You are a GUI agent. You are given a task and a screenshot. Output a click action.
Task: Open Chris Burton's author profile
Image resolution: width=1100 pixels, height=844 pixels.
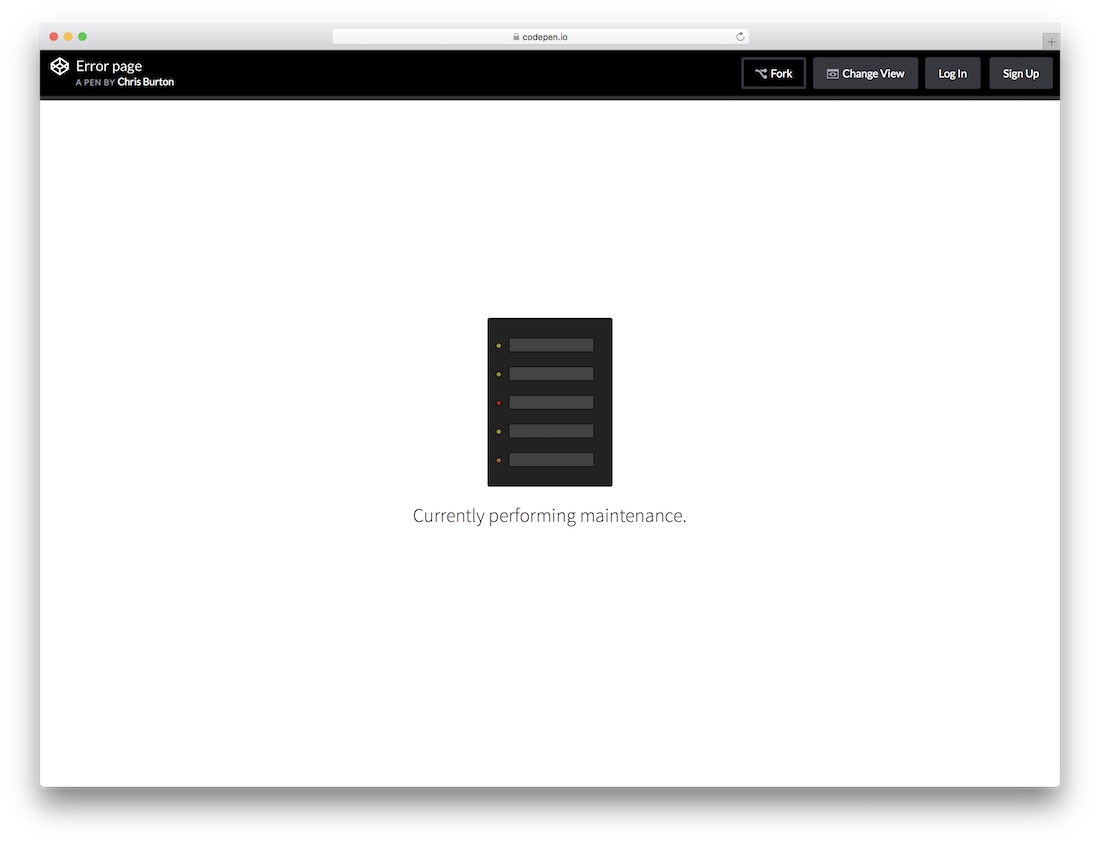(x=145, y=82)
